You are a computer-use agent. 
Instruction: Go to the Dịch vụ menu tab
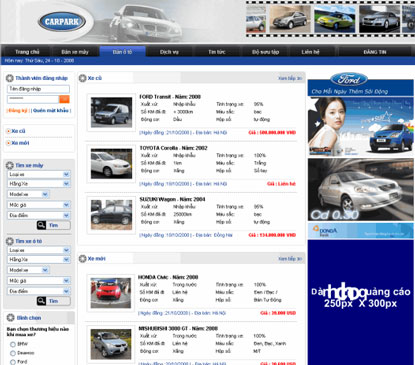pyautogui.click(x=169, y=52)
